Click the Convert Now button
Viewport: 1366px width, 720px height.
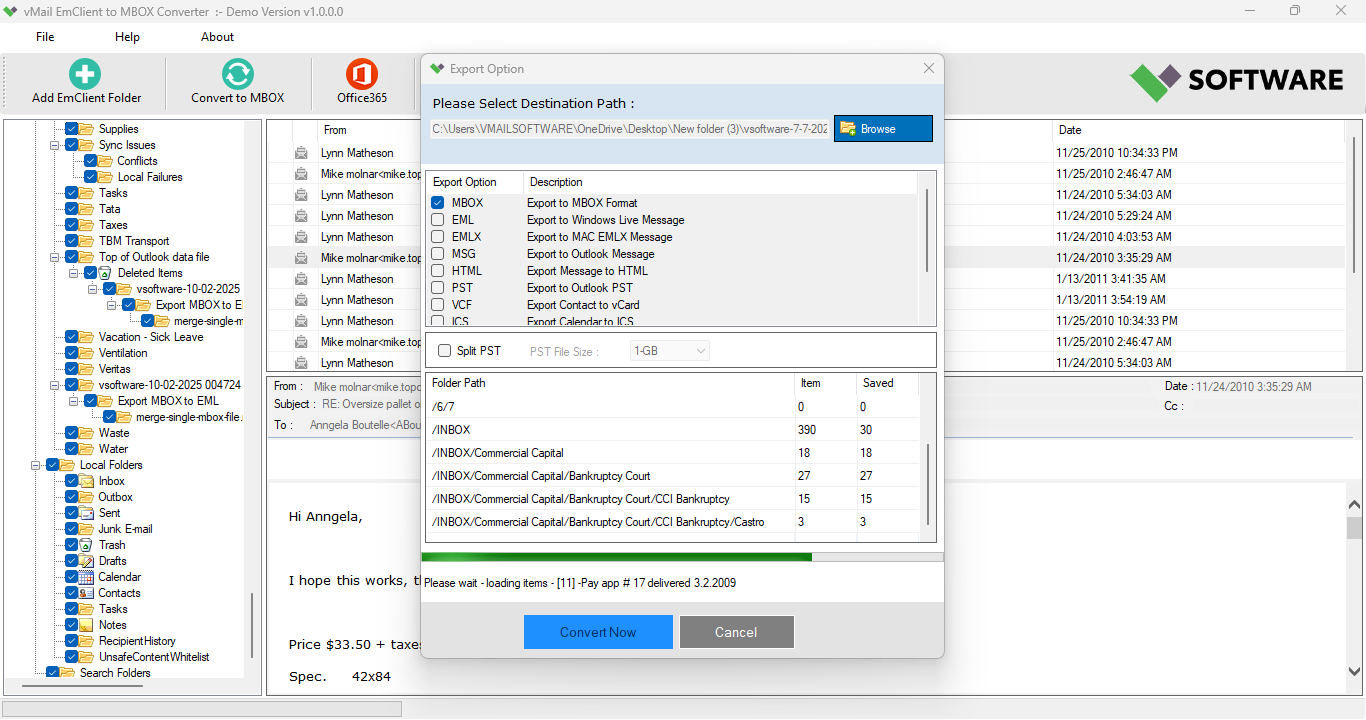pos(598,632)
